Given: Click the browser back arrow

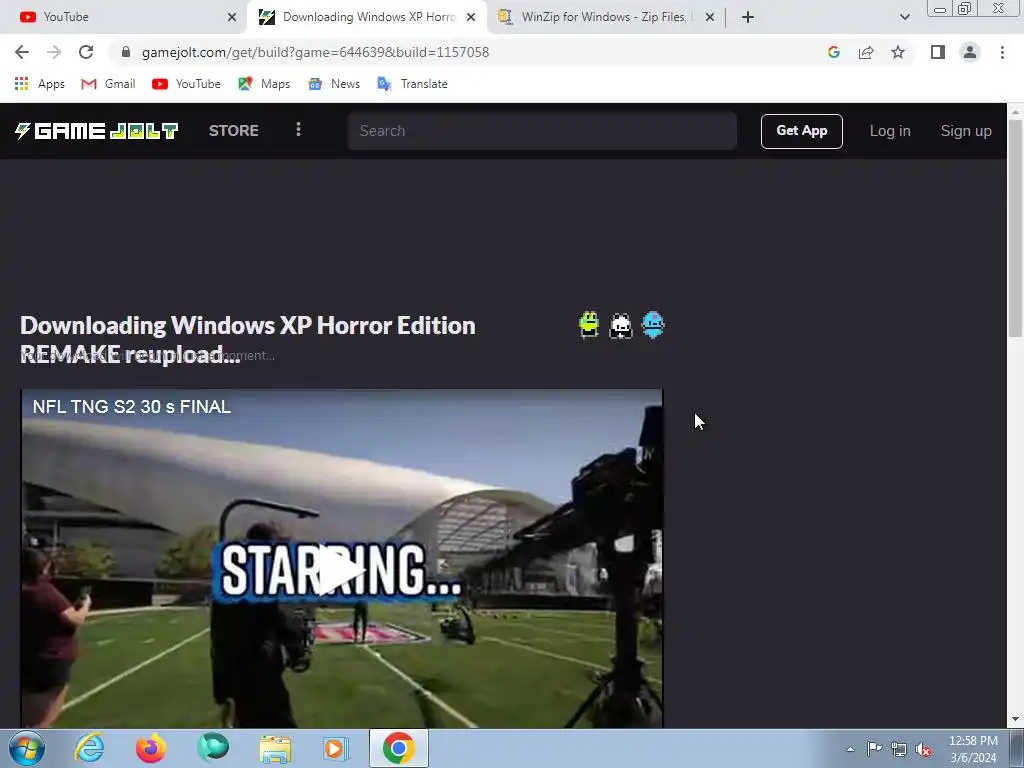Looking at the screenshot, I should pos(22,52).
